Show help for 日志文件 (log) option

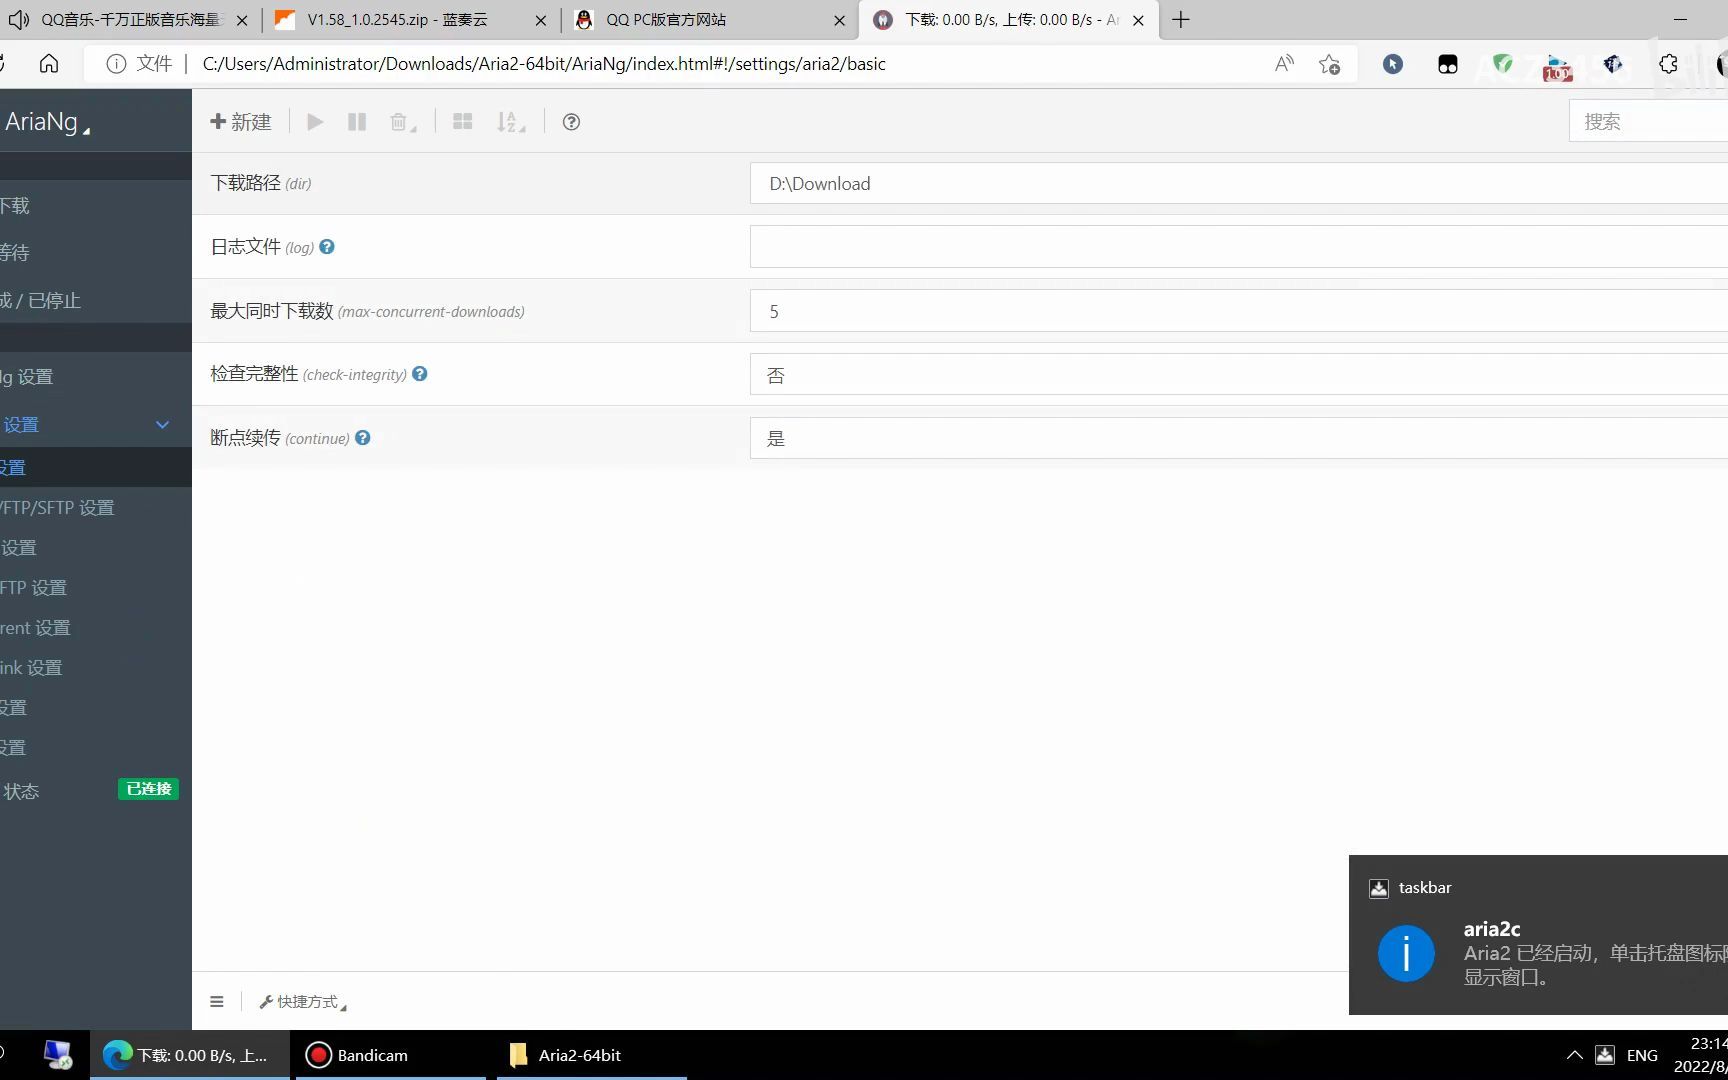pyautogui.click(x=327, y=247)
